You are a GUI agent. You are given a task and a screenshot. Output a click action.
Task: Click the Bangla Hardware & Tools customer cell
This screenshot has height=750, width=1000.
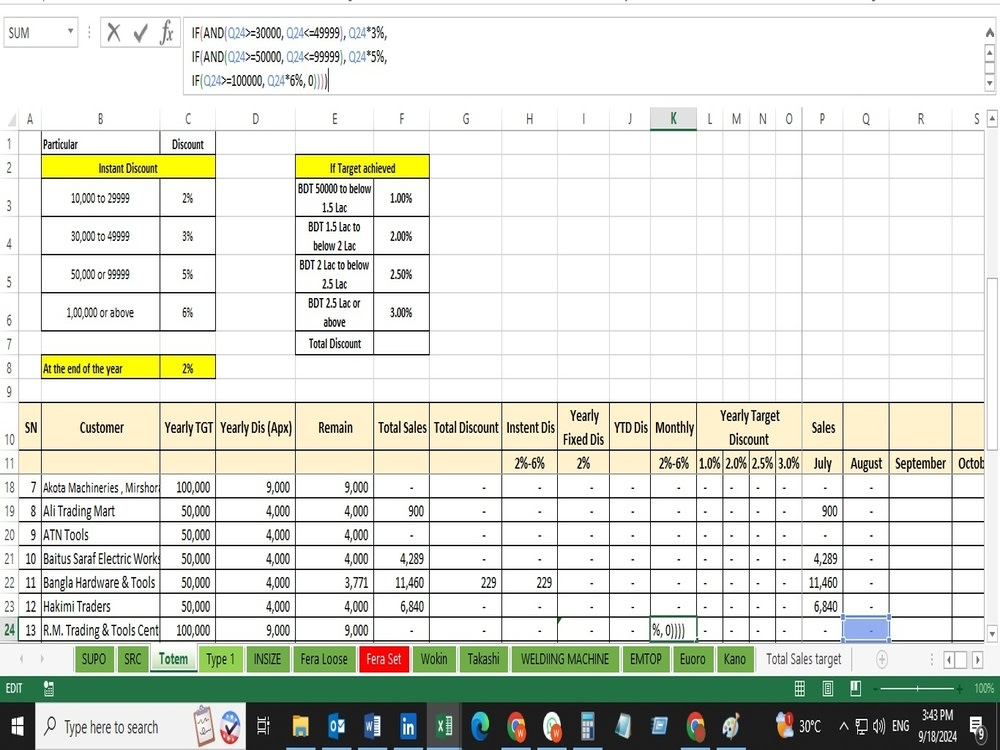coord(101,582)
